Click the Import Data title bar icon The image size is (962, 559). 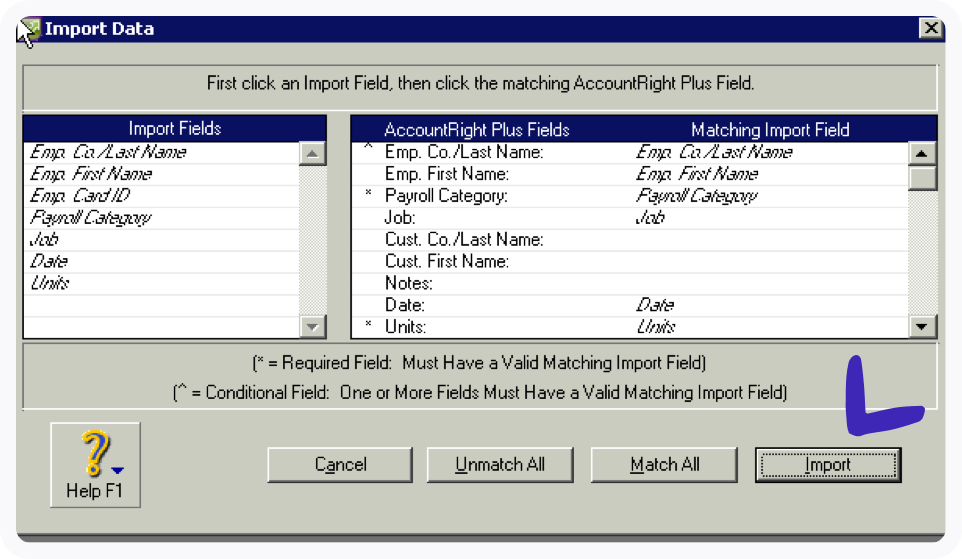(29, 29)
